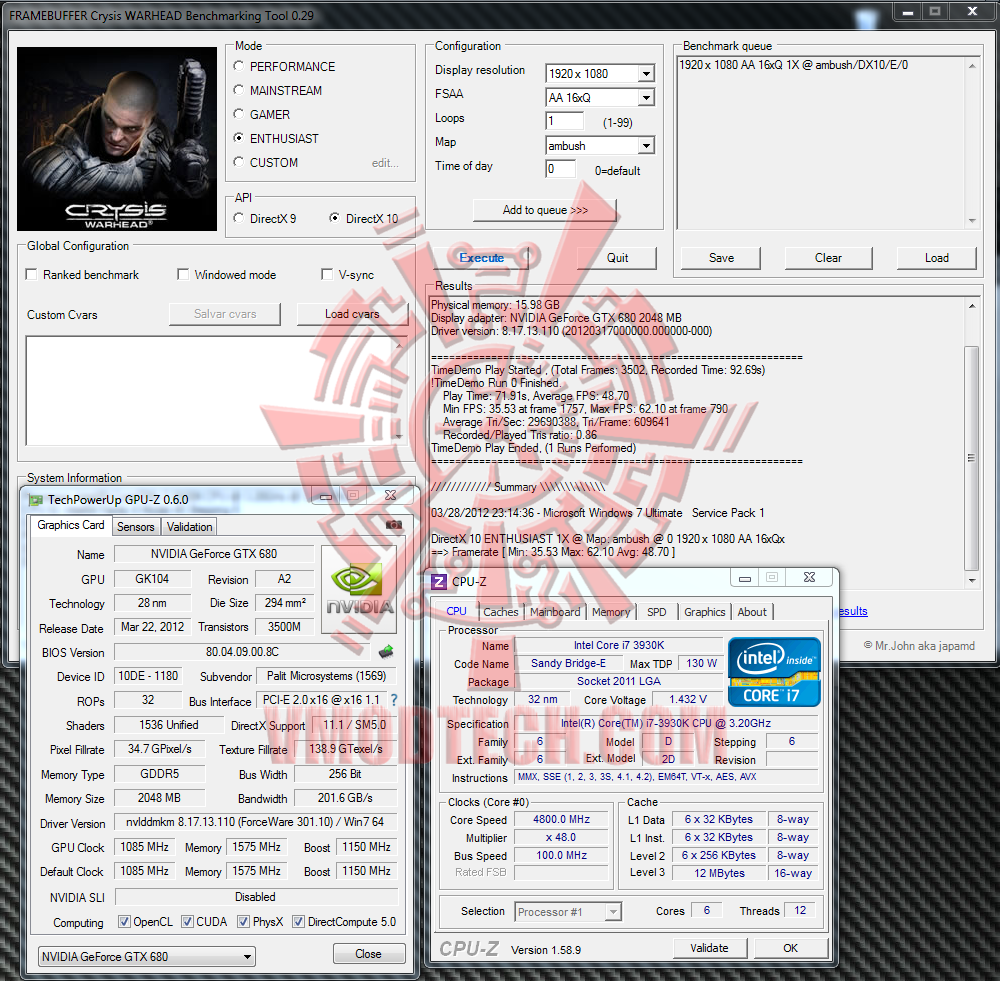Image resolution: width=1000 pixels, height=981 pixels.
Task: Click the Add to queue button
Action: 545,210
